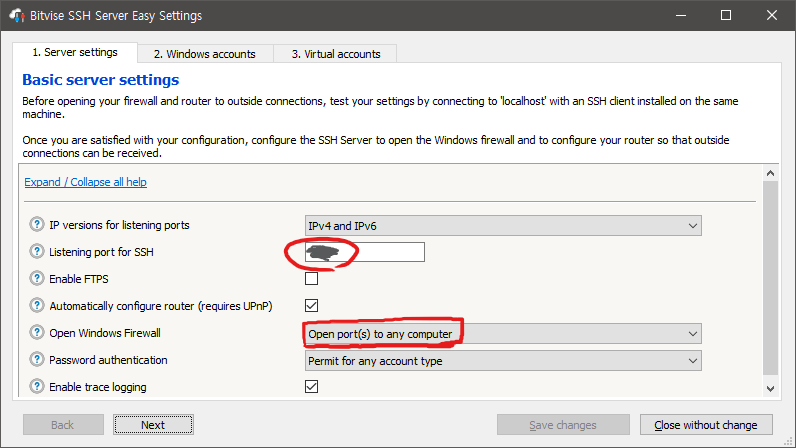Close the Easy Settings window
The image size is (796, 448).
[x=772, y=15]
